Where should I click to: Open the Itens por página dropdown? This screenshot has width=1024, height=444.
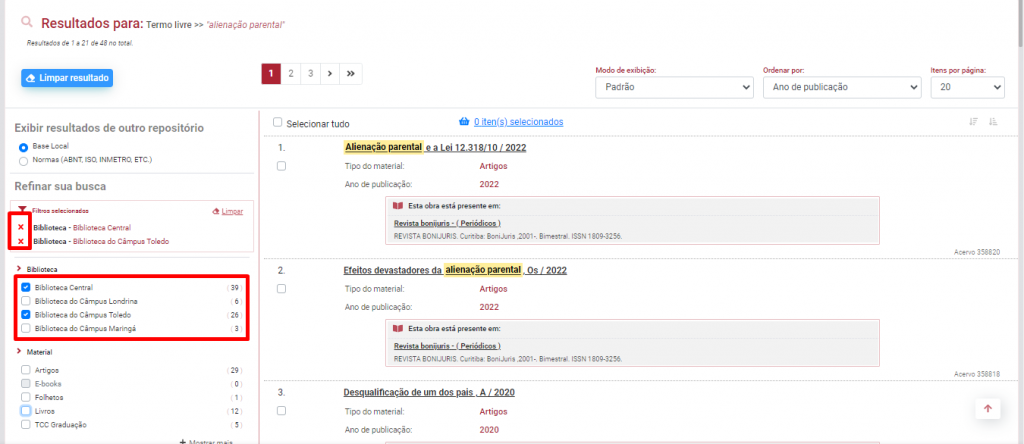tap(966, 87)
